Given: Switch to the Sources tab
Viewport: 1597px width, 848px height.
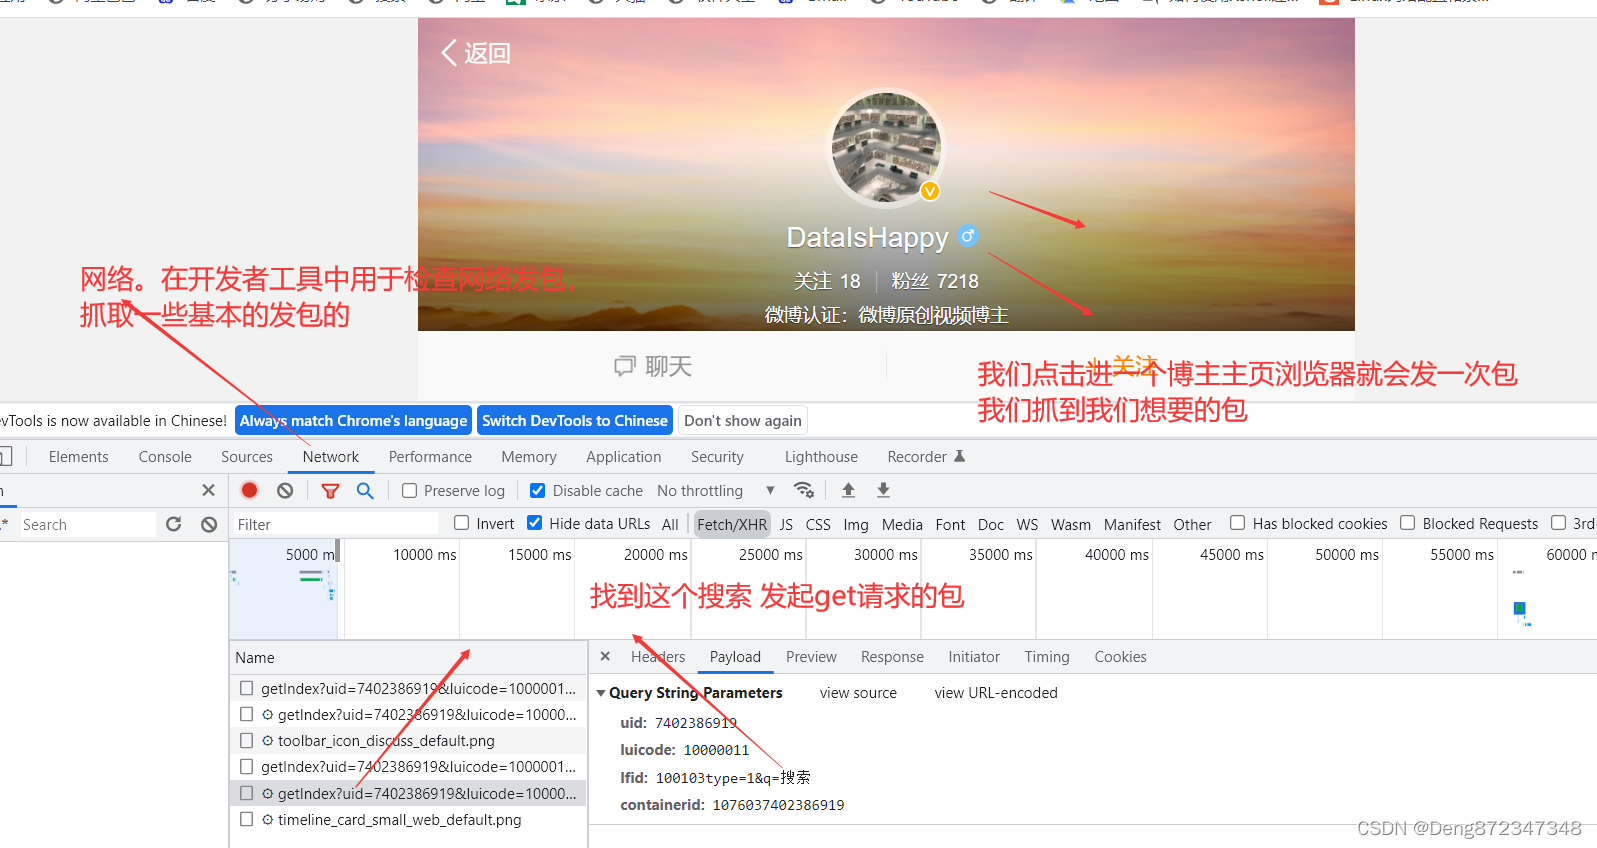Looking at the screenshot, I should pyautogui.click(x=247, y=457).
